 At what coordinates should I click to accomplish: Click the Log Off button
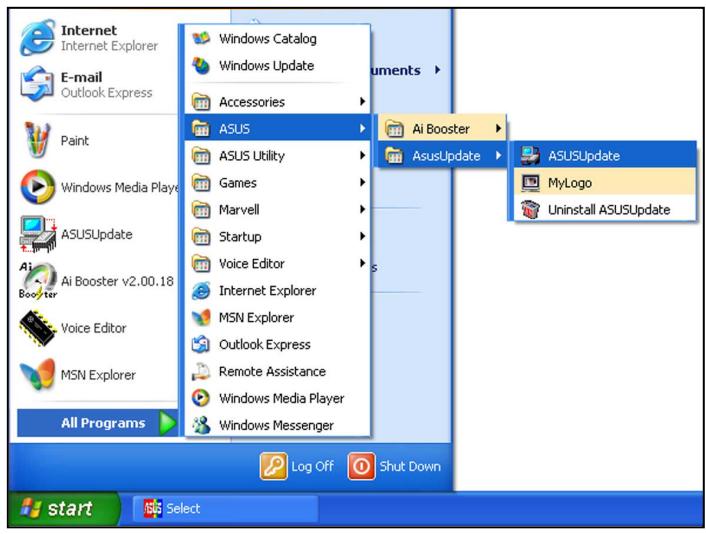coord(297,466)
